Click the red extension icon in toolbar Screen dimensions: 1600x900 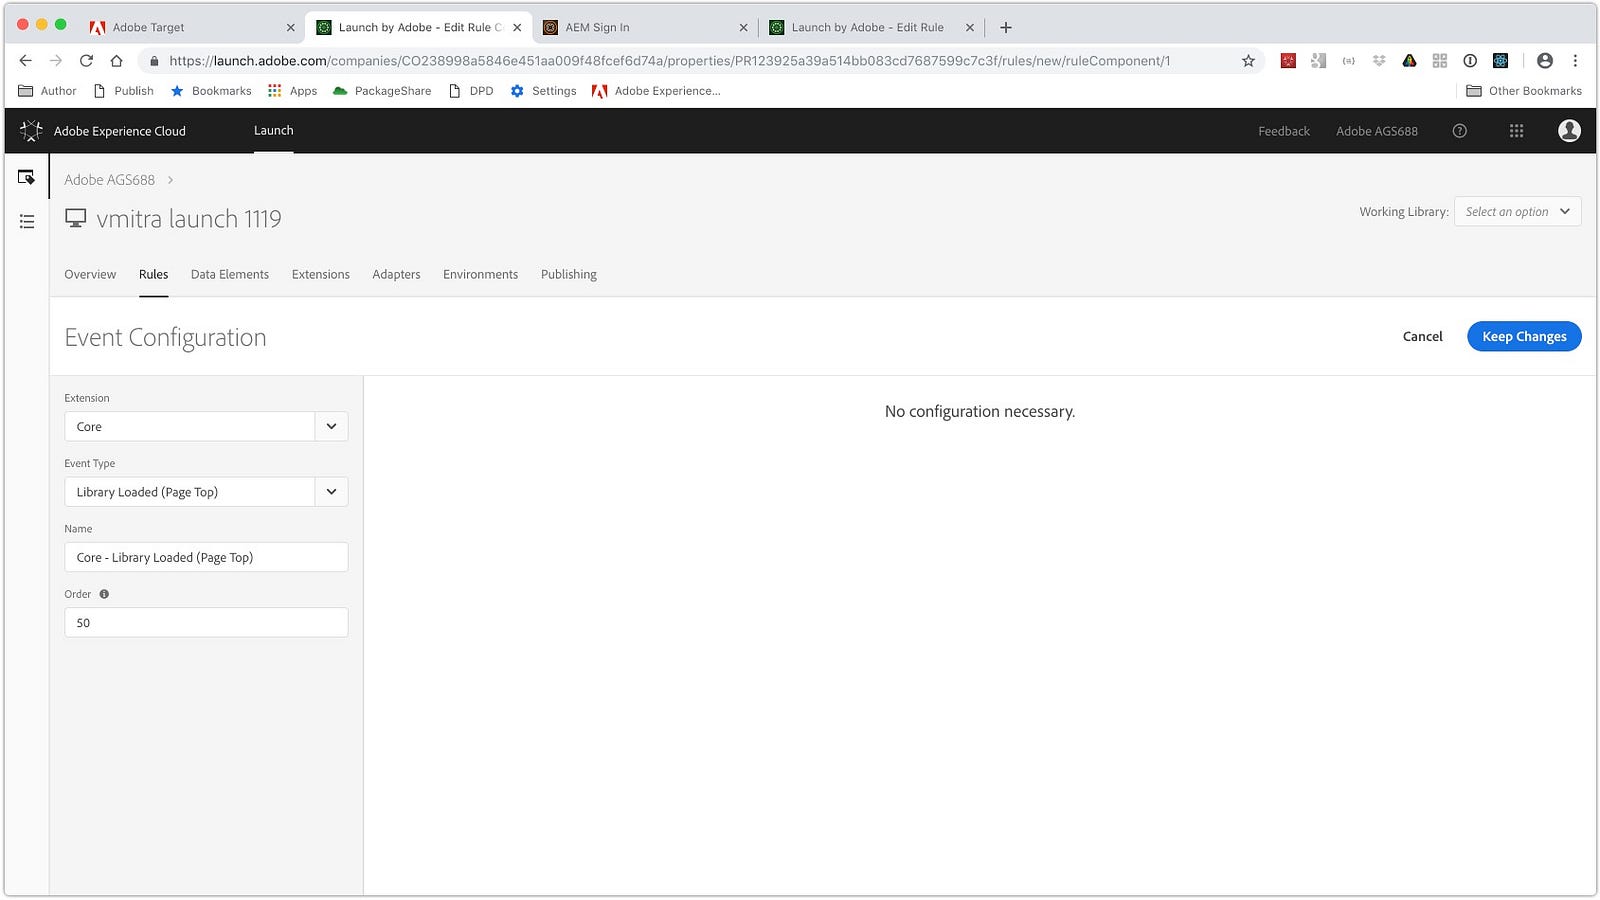[1288, 61]
